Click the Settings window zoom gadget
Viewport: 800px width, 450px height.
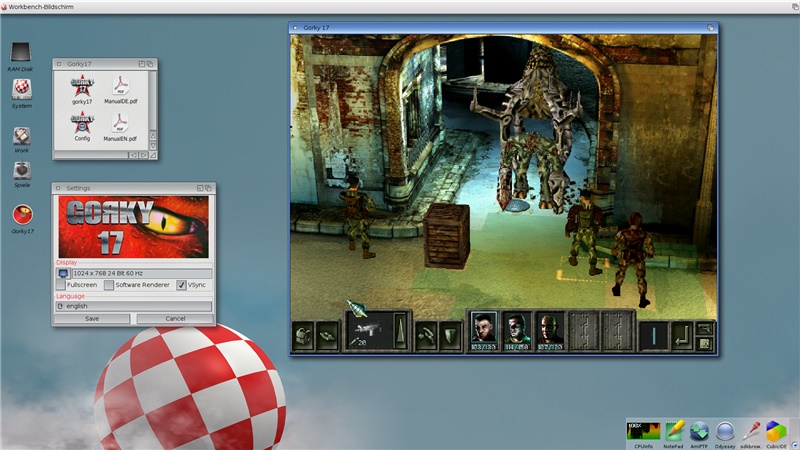coord(200,188)
